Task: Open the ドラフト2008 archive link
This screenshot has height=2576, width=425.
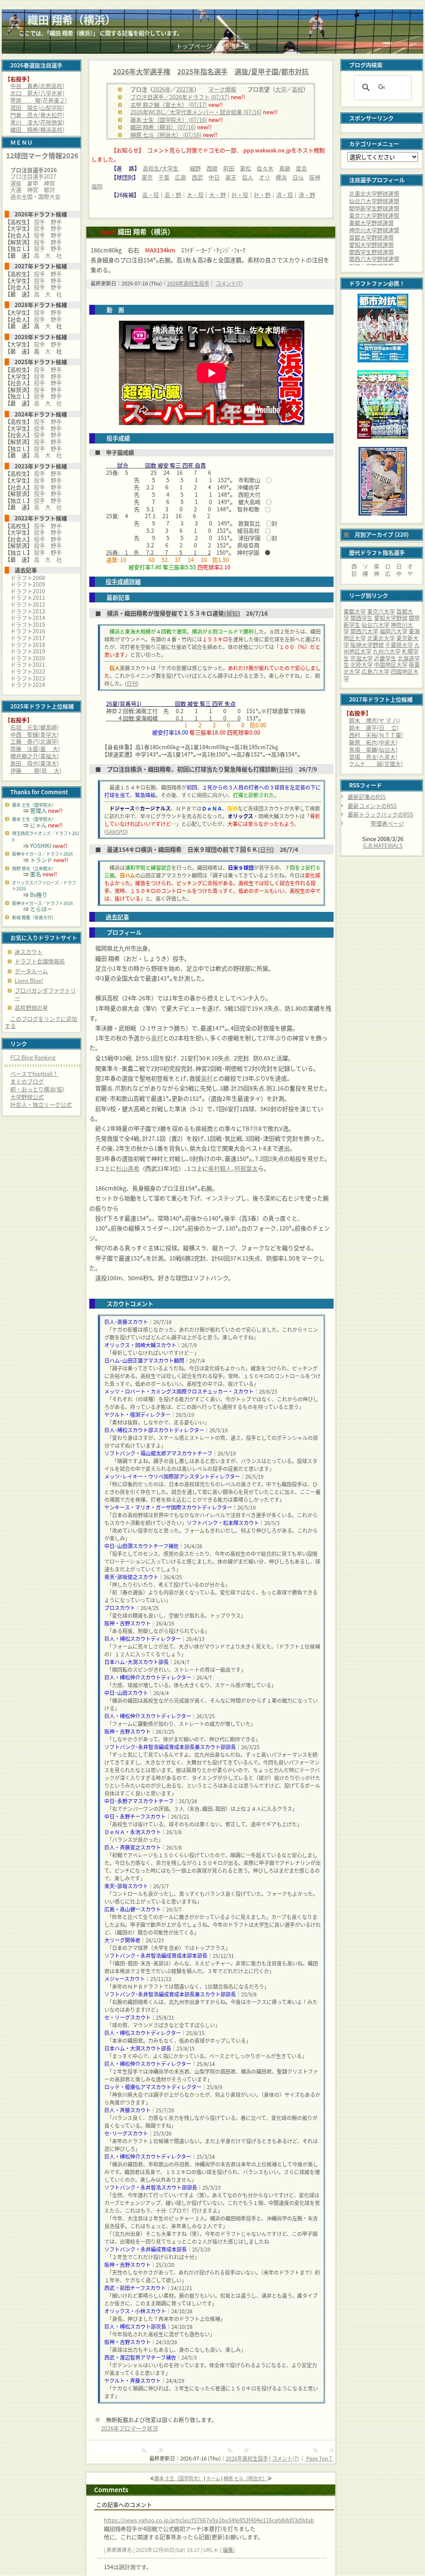Action: [x=28, y=578]
